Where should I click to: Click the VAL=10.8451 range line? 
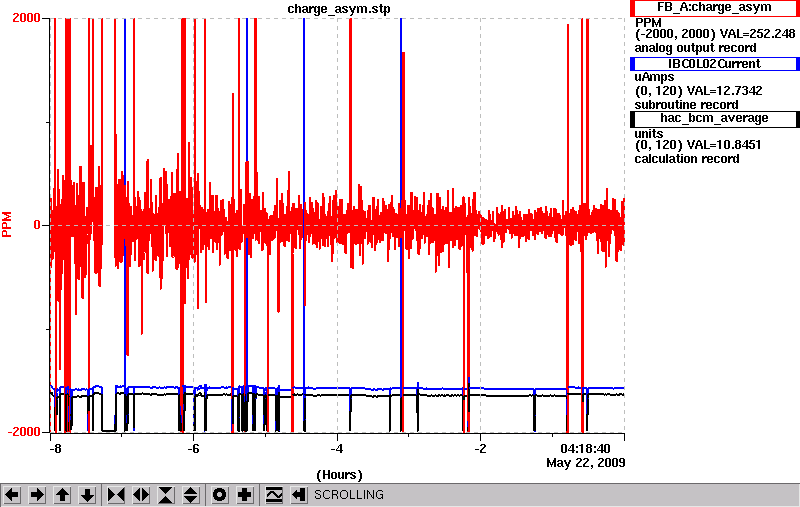698,145
